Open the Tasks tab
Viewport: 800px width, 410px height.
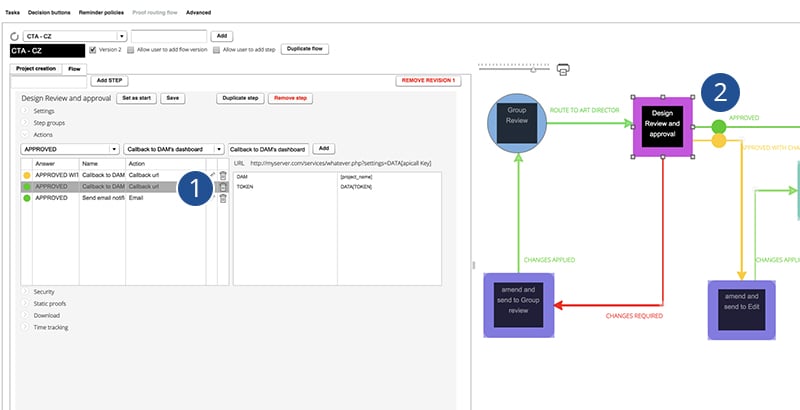pyautogui.click(x=13, y=12)
